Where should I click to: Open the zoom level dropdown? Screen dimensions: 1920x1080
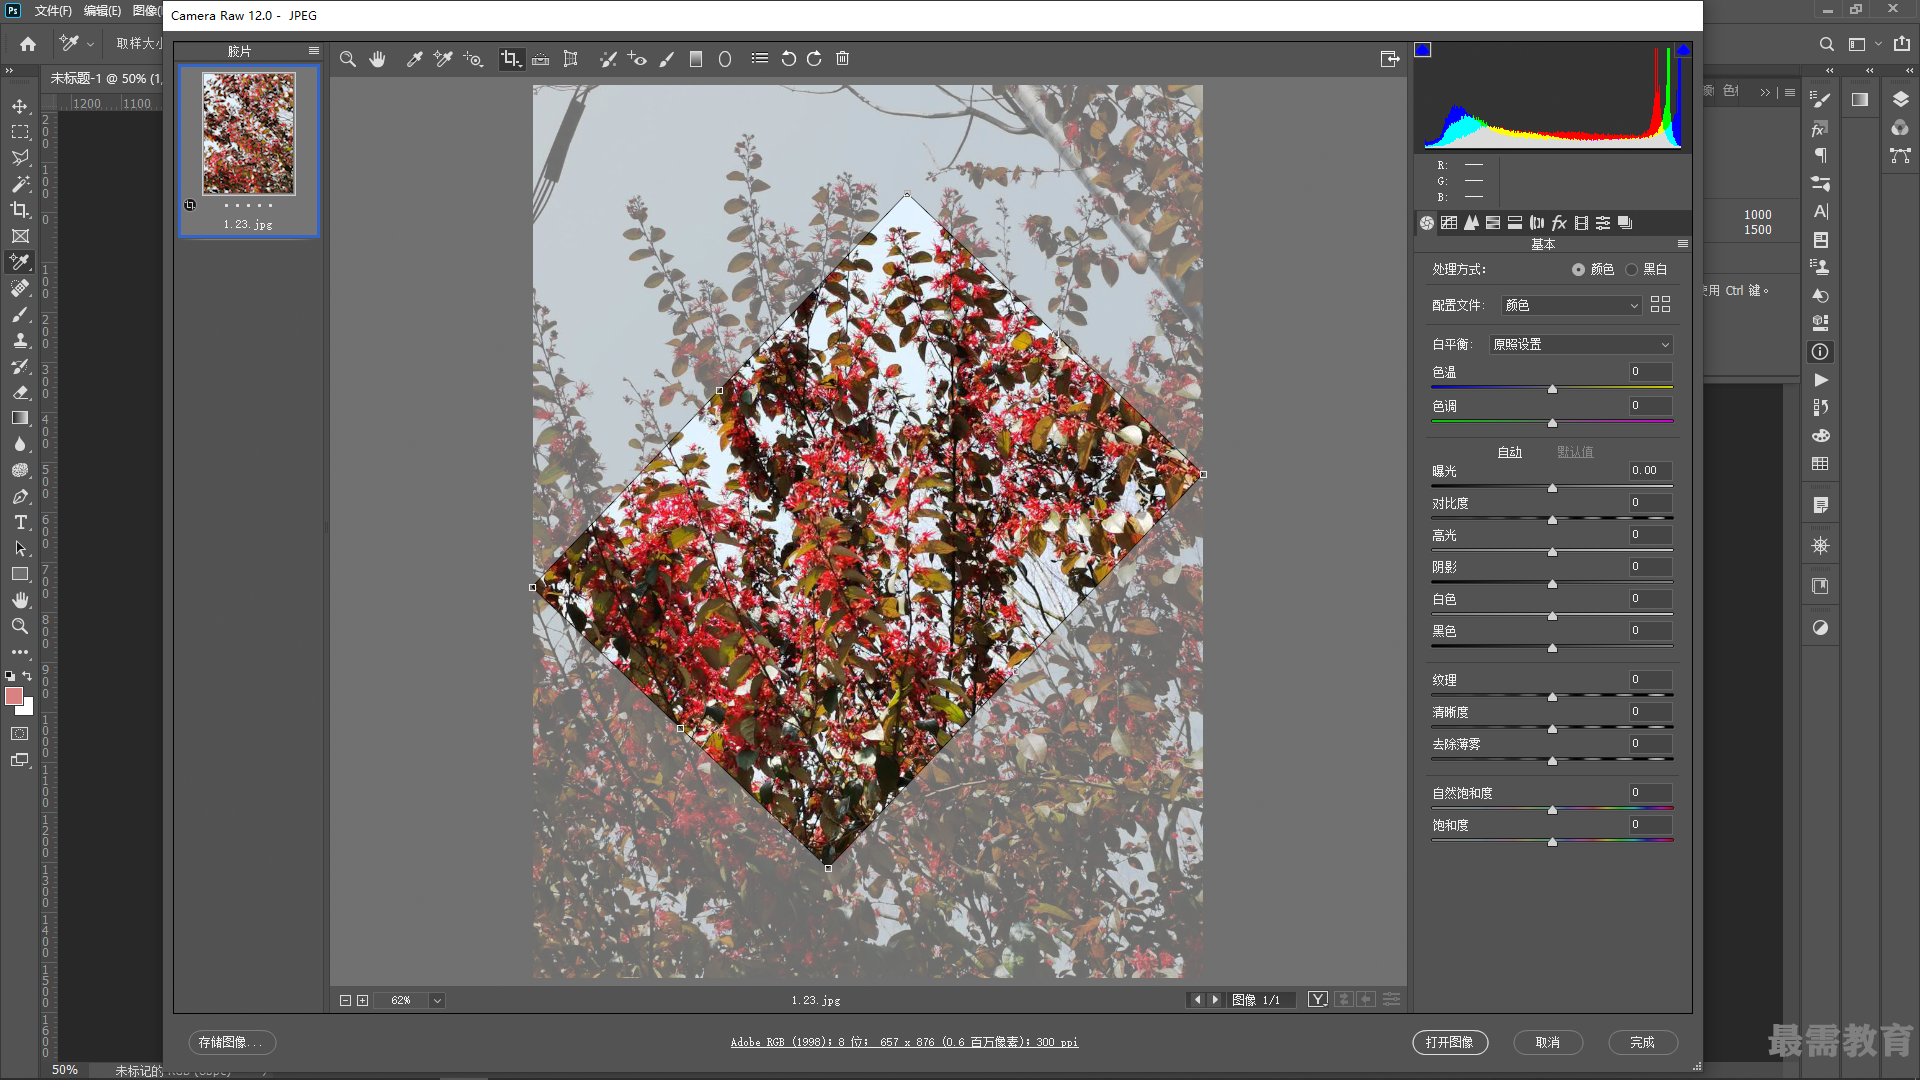click(x=437, y=1001)
